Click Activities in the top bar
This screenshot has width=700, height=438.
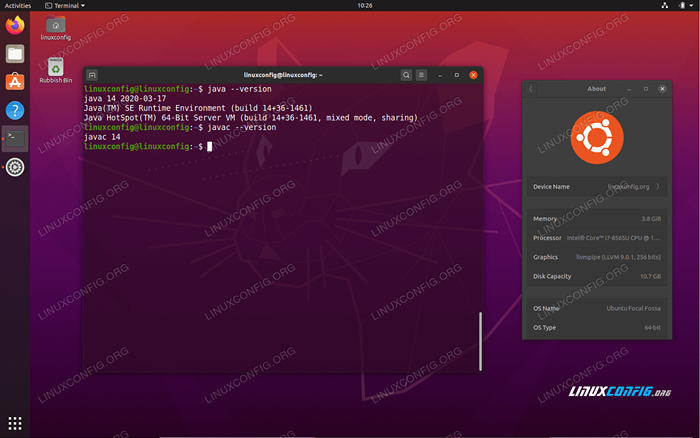[x=18, y=5]
